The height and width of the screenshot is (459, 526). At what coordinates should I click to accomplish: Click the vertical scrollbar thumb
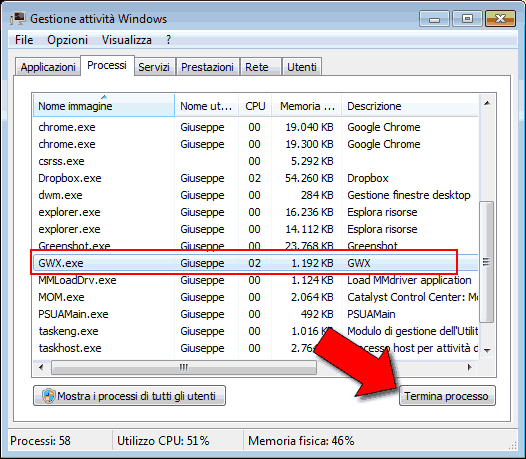coord(486,262)
